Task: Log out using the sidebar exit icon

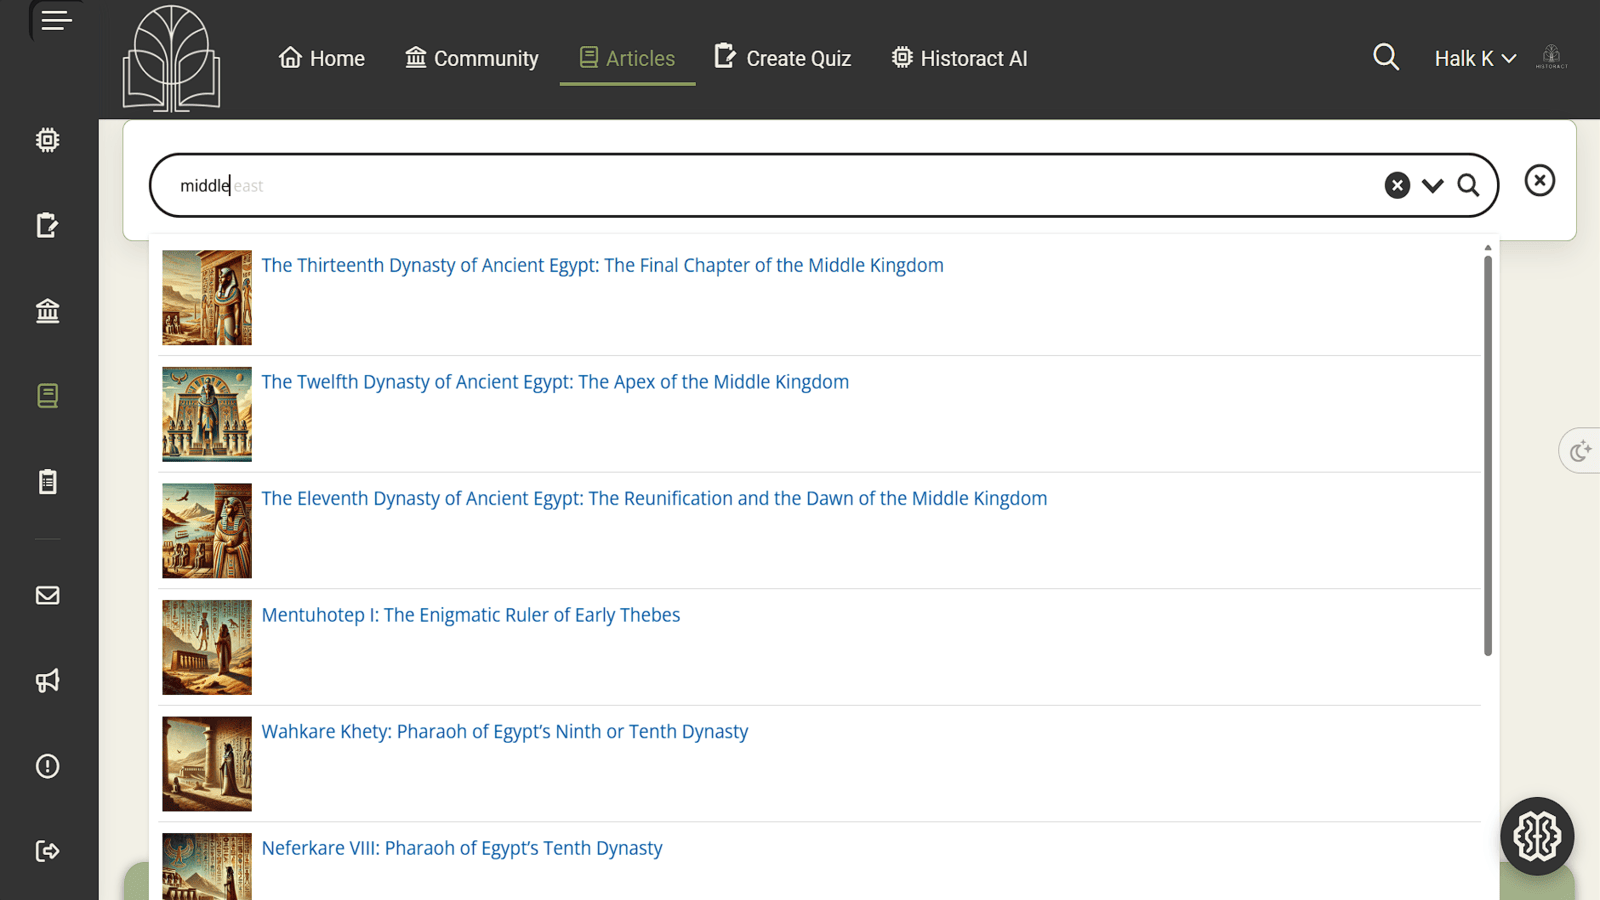Action: [x=47, y=850]
